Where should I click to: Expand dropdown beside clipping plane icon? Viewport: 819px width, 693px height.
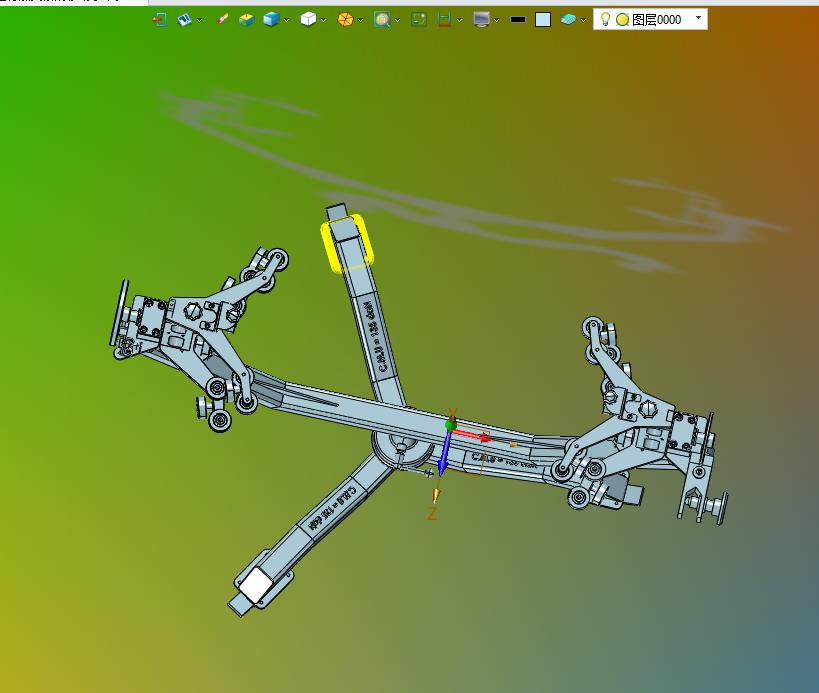(459, 20)
